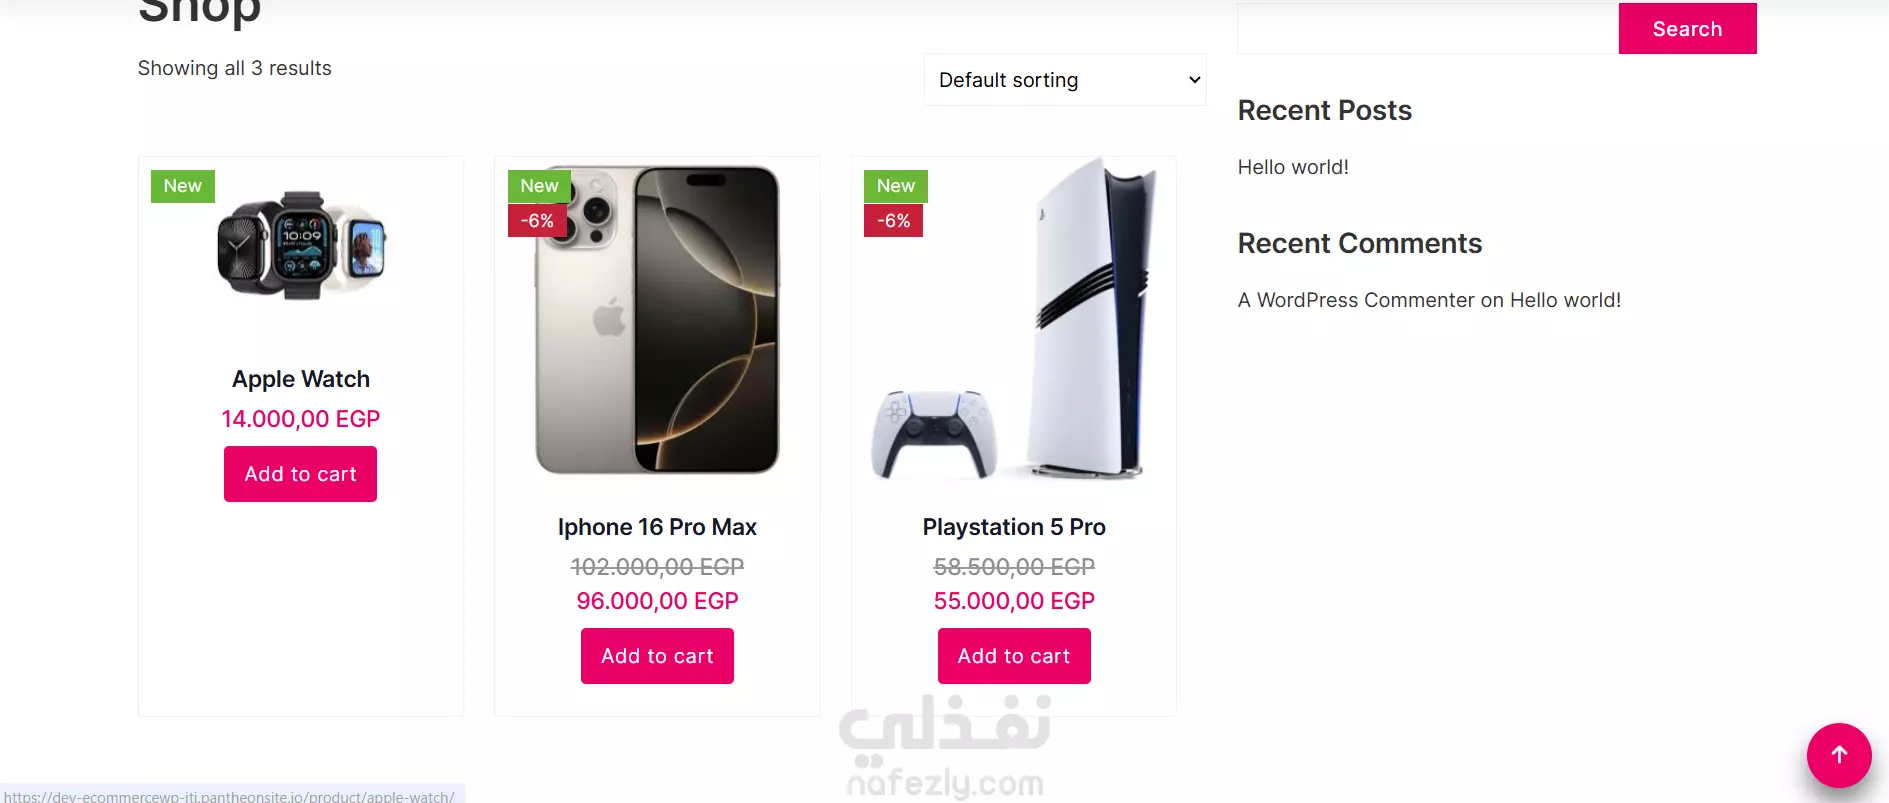Click the New badge on Playstation 5 Pro
This screenshot has width=1889, height=803.
896,186
